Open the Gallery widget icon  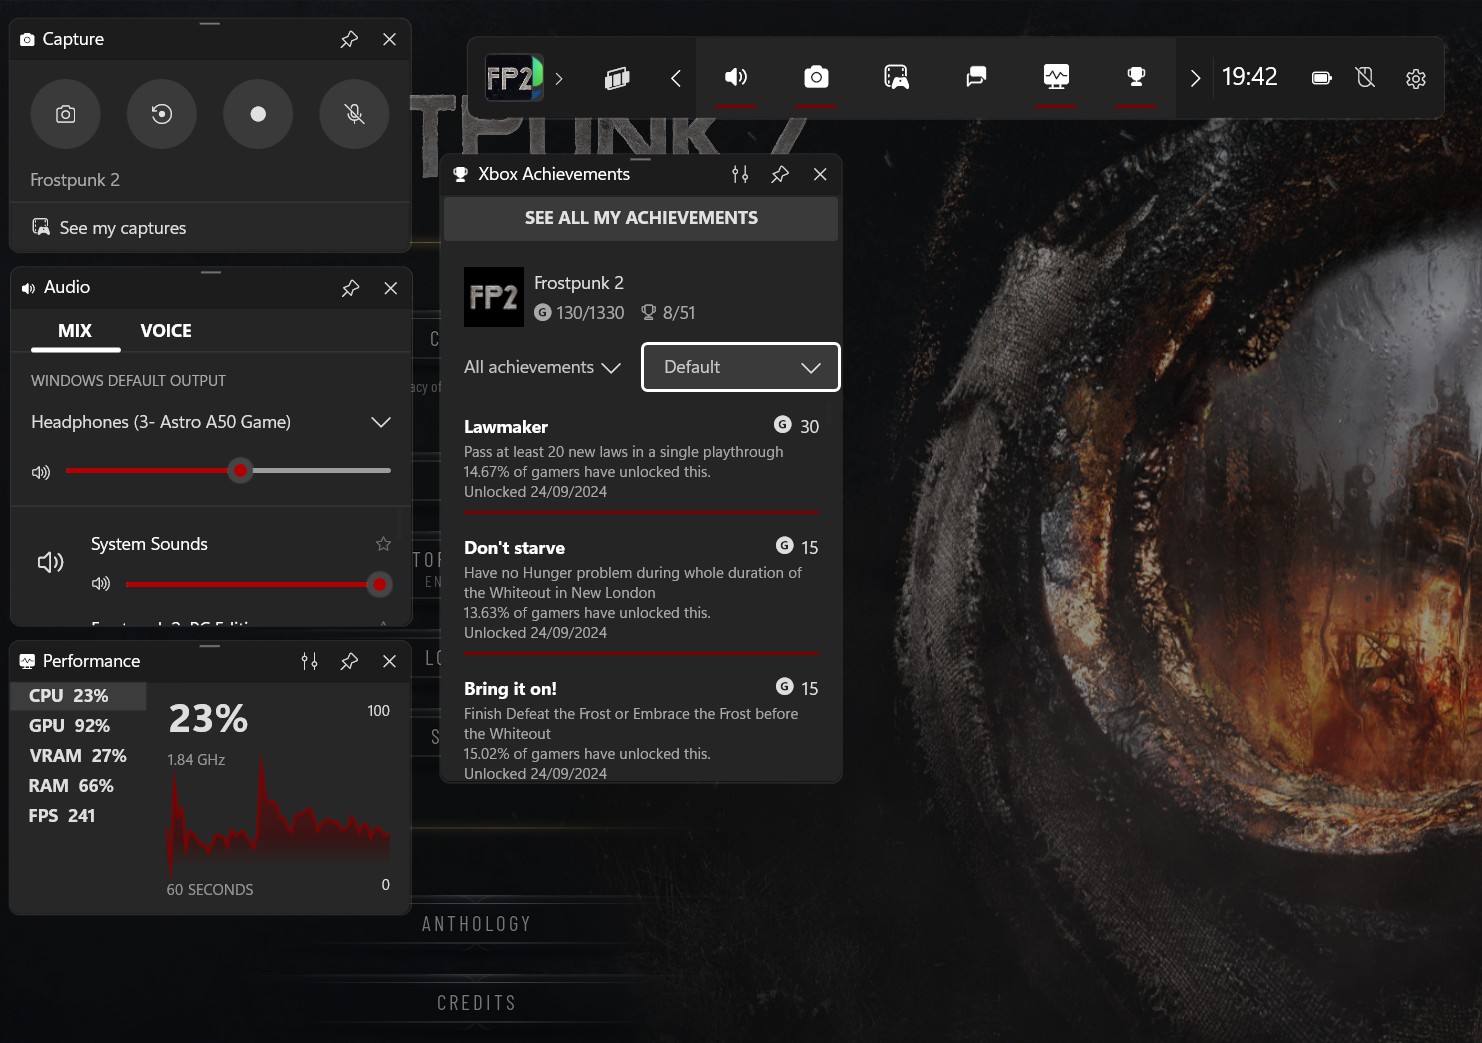(x=896, y=77)
